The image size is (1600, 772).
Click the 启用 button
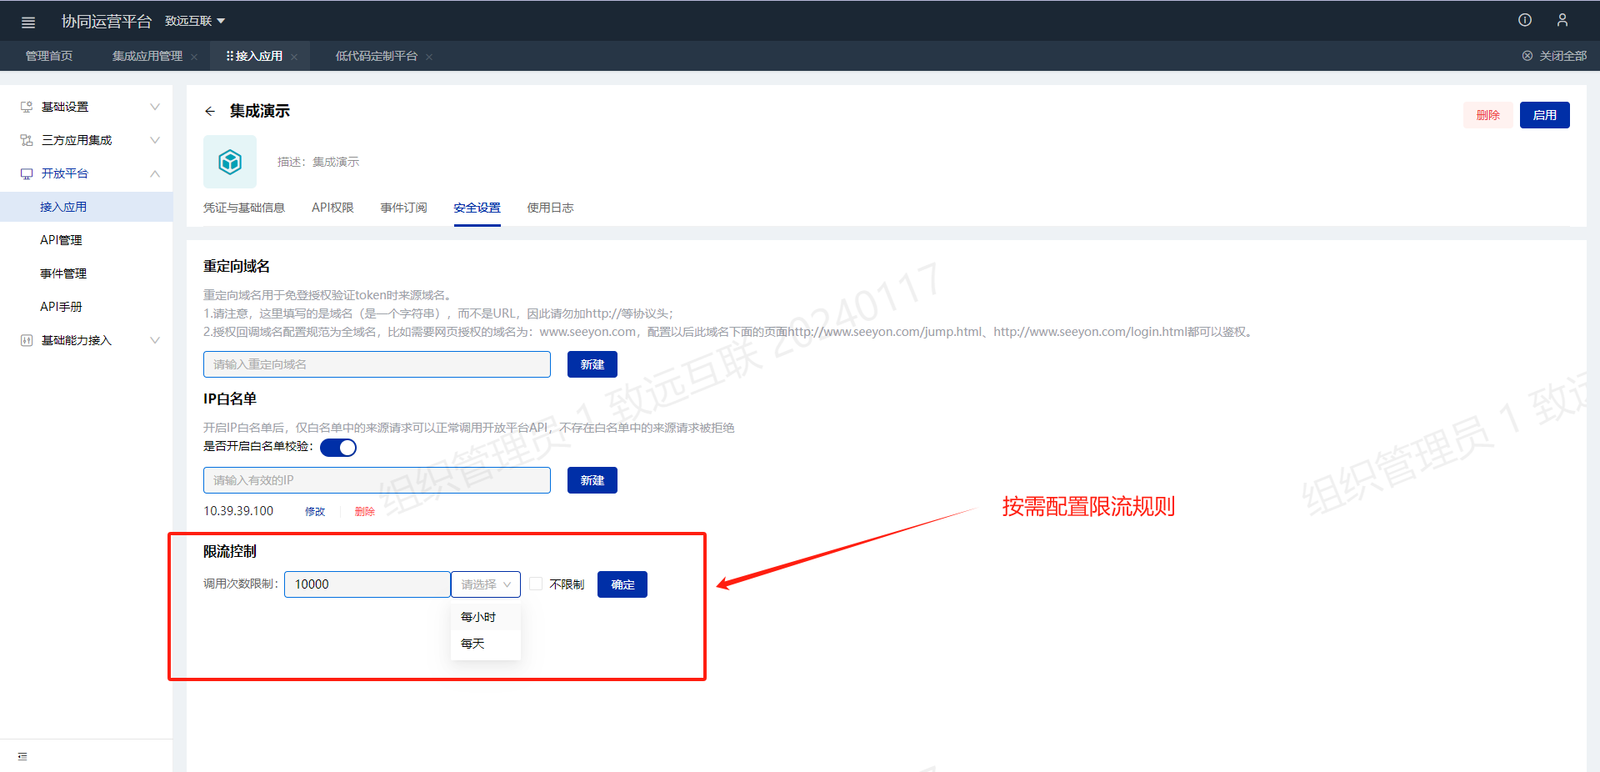pos(1545,115)
